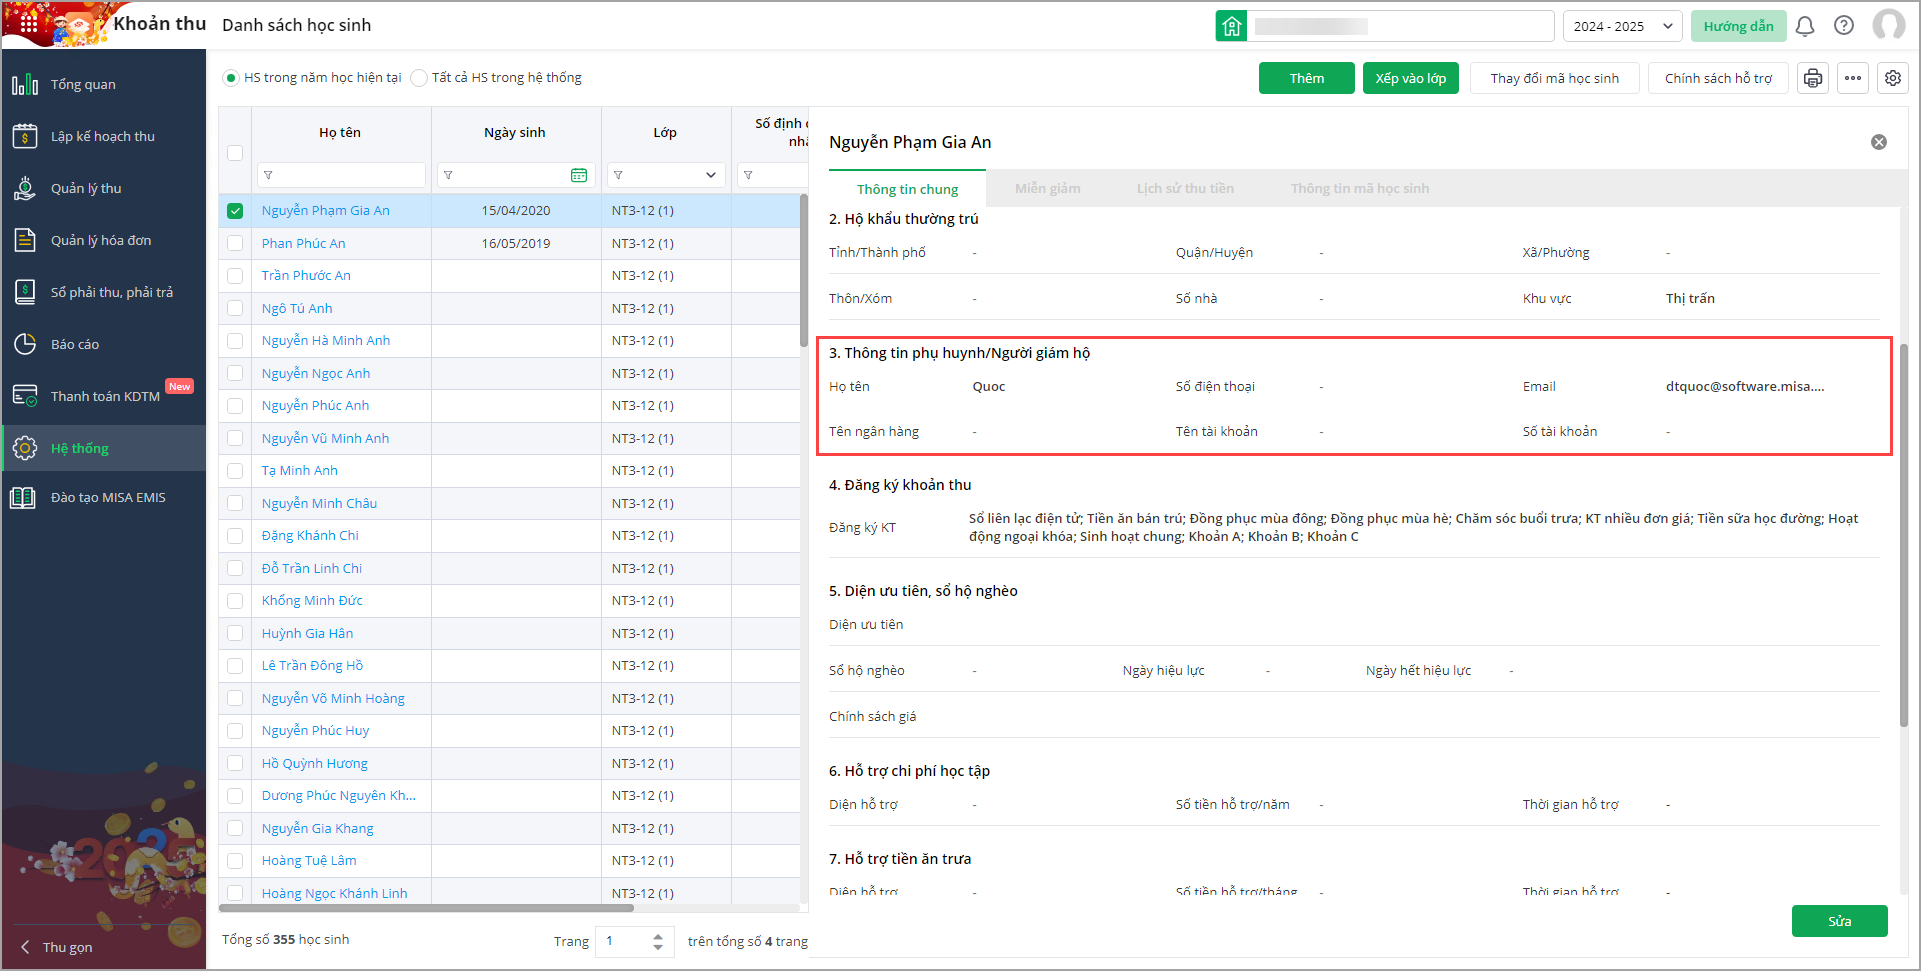Screen dimensions: 1921x971
Task: Open student link Phan Phúc An
Action: tap(304, 243)
